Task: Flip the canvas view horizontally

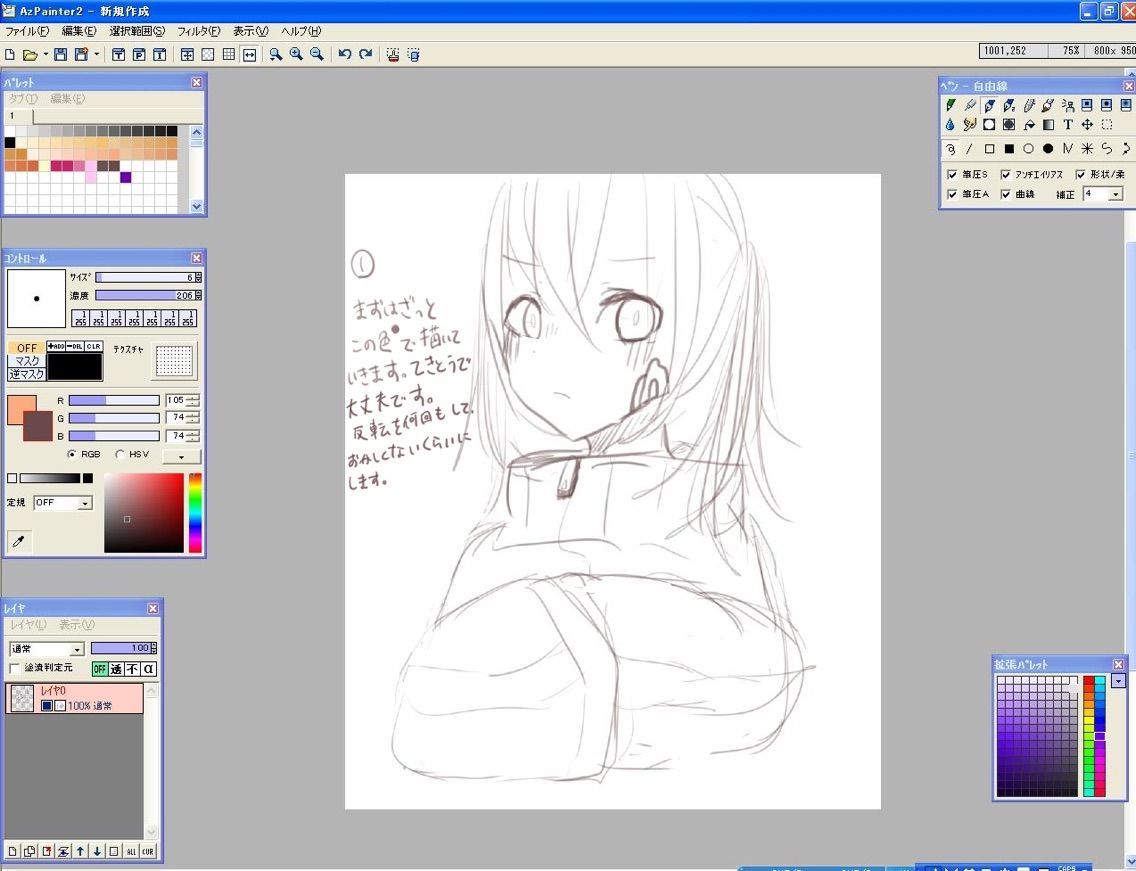Action: coord(250,54)
